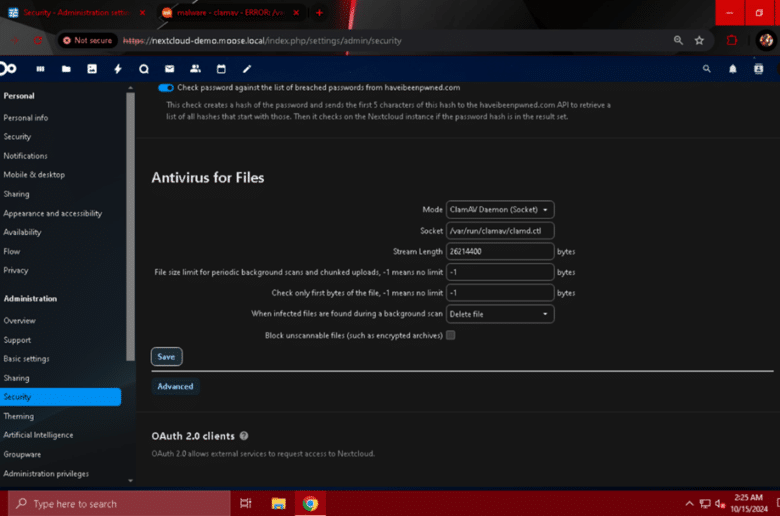
Task: Click the File size limit input field
Action: (500, 272)
